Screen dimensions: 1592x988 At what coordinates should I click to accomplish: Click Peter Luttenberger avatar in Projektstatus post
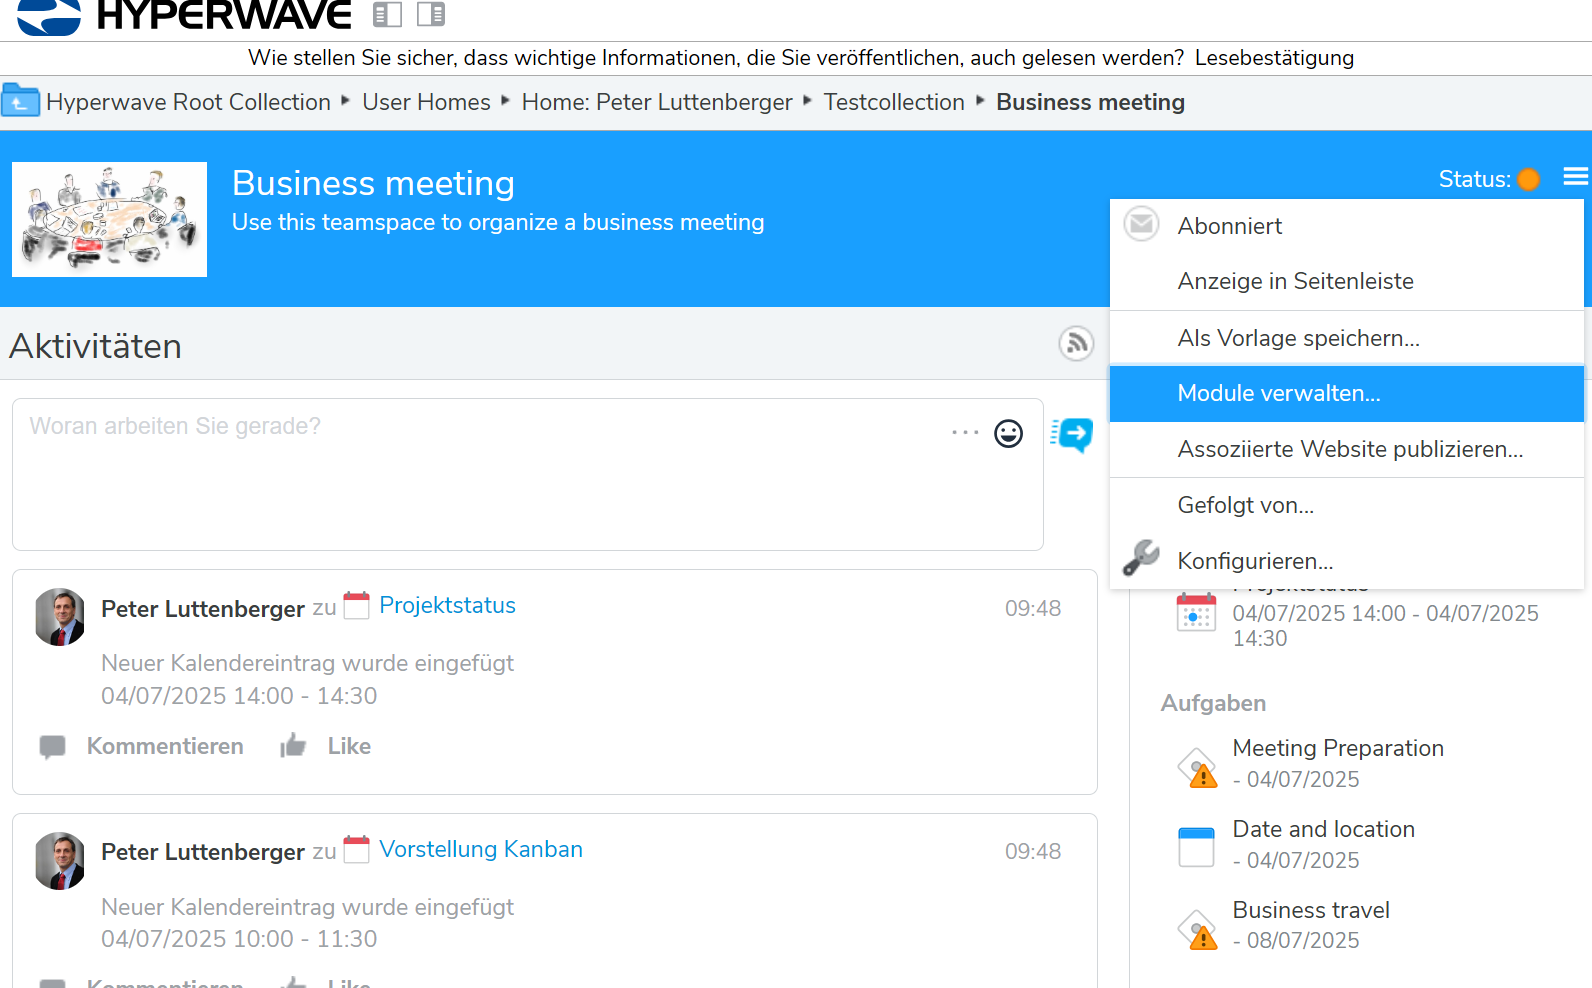coord(60,617)
